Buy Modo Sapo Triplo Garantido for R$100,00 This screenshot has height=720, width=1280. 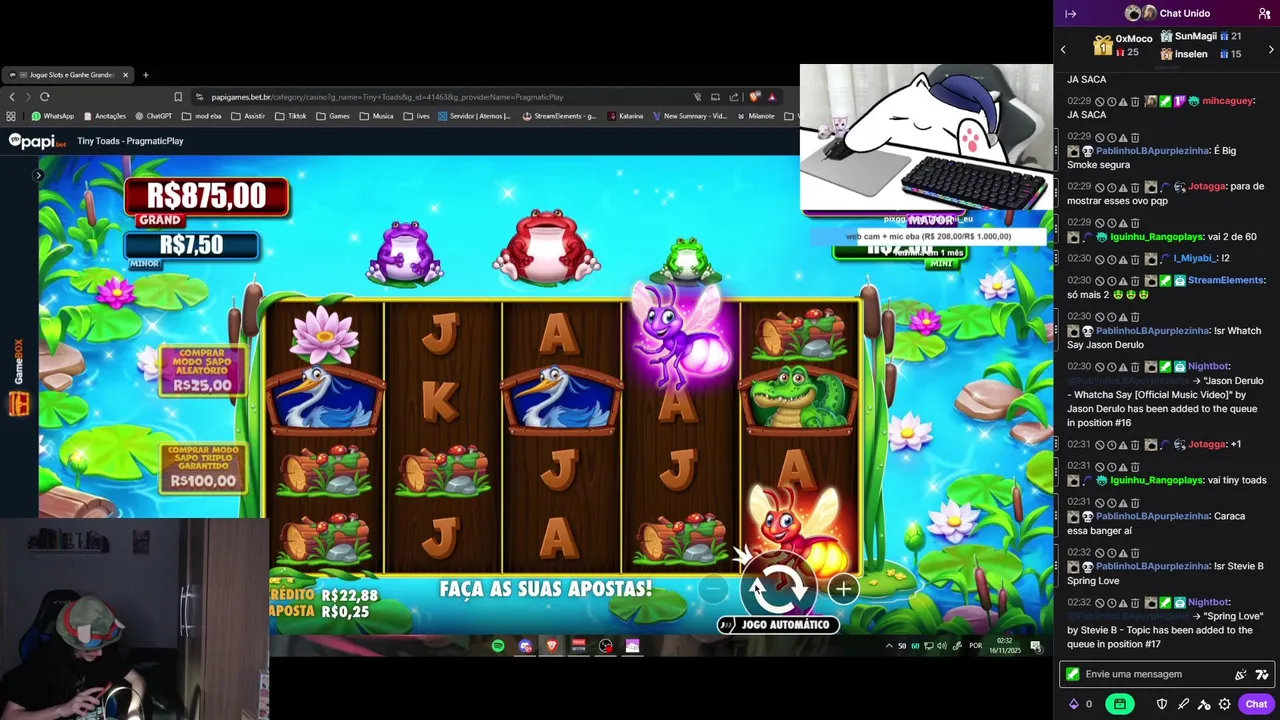pyautogui.click(x=203, y=468)
